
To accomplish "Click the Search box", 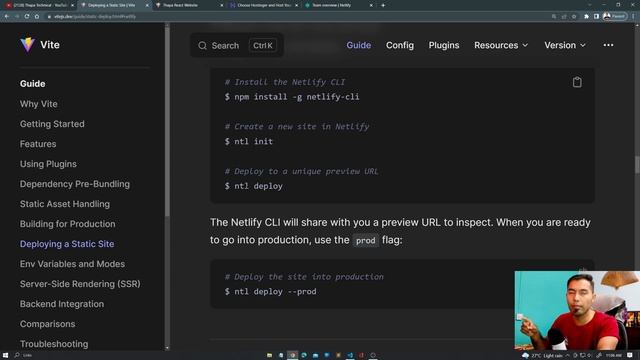I will click(x=237, y=45).
